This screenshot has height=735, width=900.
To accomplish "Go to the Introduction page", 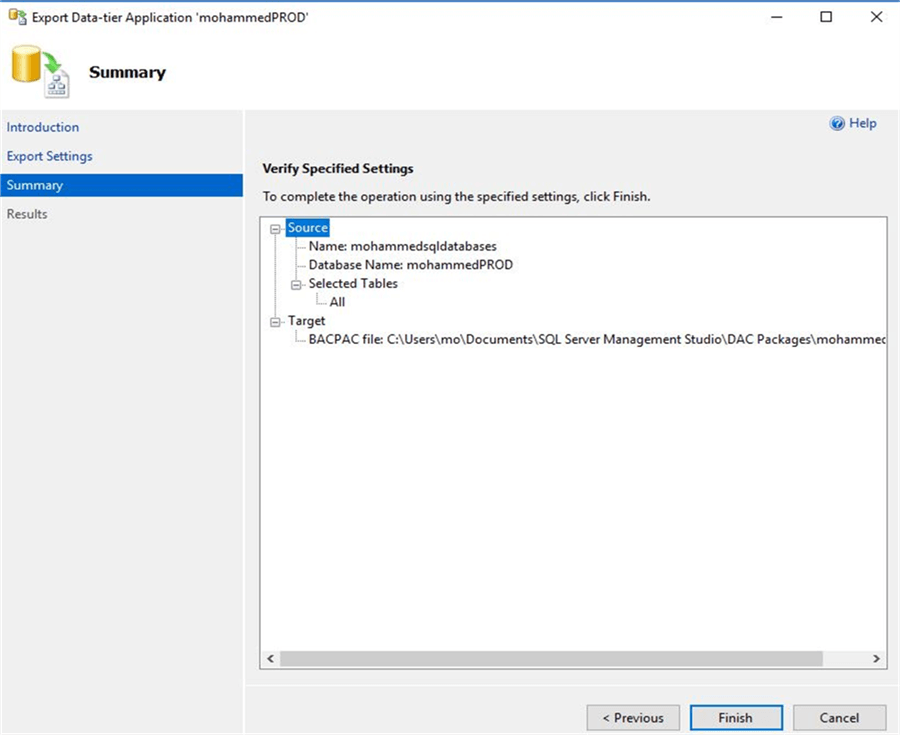I will [x=43, y=127].
